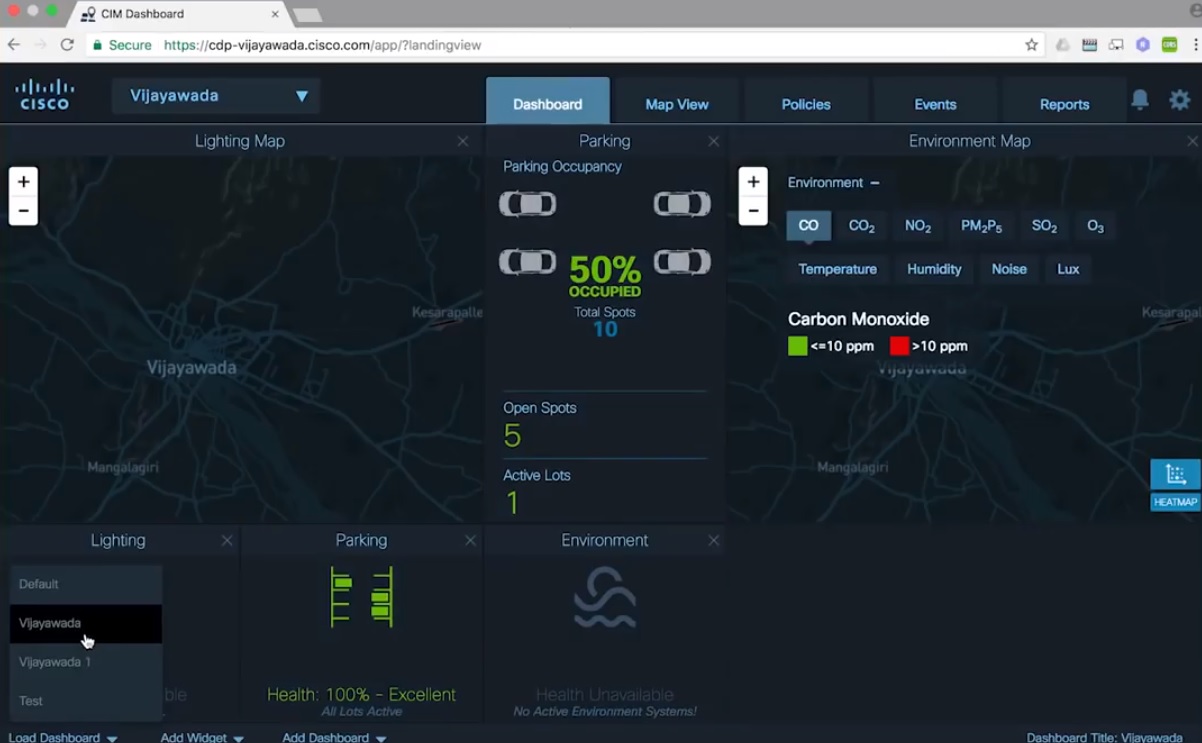Click the Environment waves icon

click(x=605, y=597)
